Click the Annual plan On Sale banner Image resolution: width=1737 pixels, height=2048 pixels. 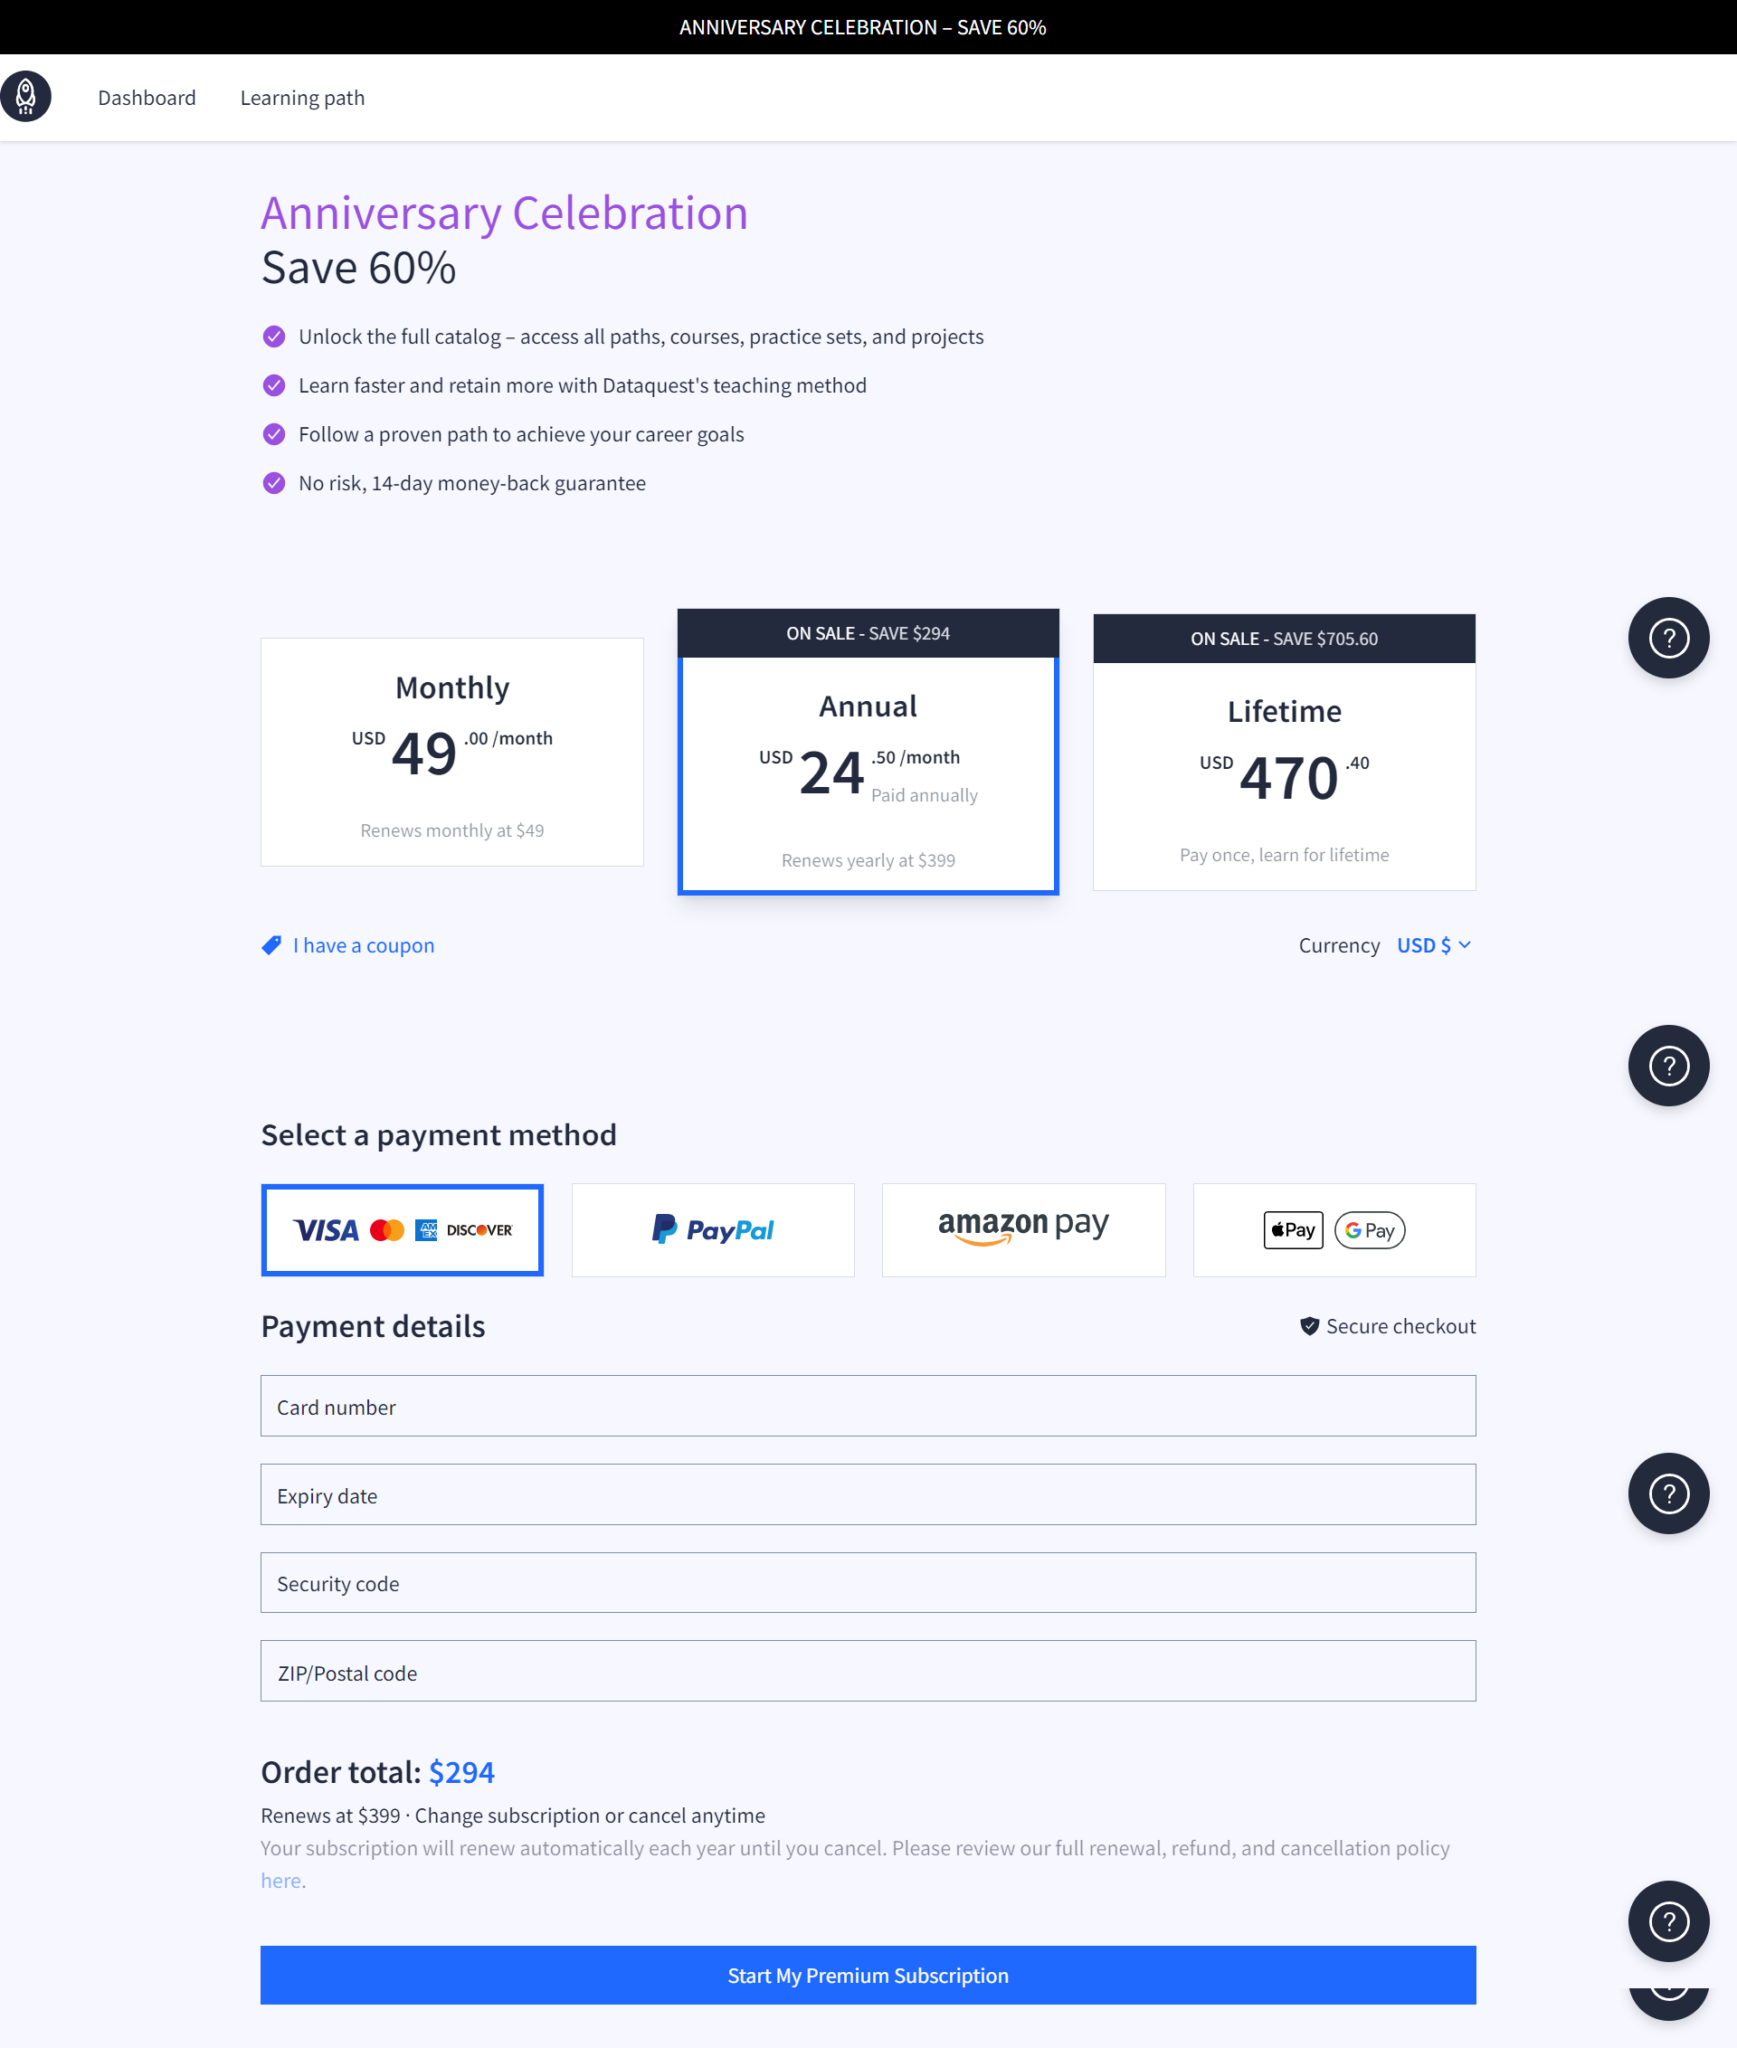tap(868, 632)
